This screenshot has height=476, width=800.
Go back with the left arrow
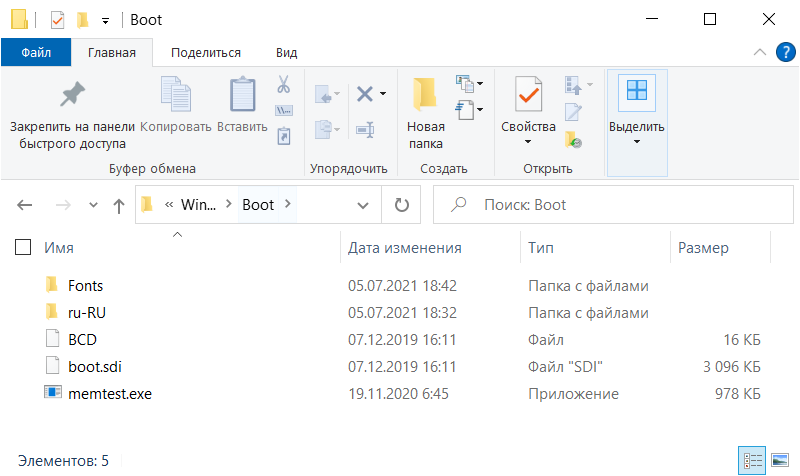point(24,205)
